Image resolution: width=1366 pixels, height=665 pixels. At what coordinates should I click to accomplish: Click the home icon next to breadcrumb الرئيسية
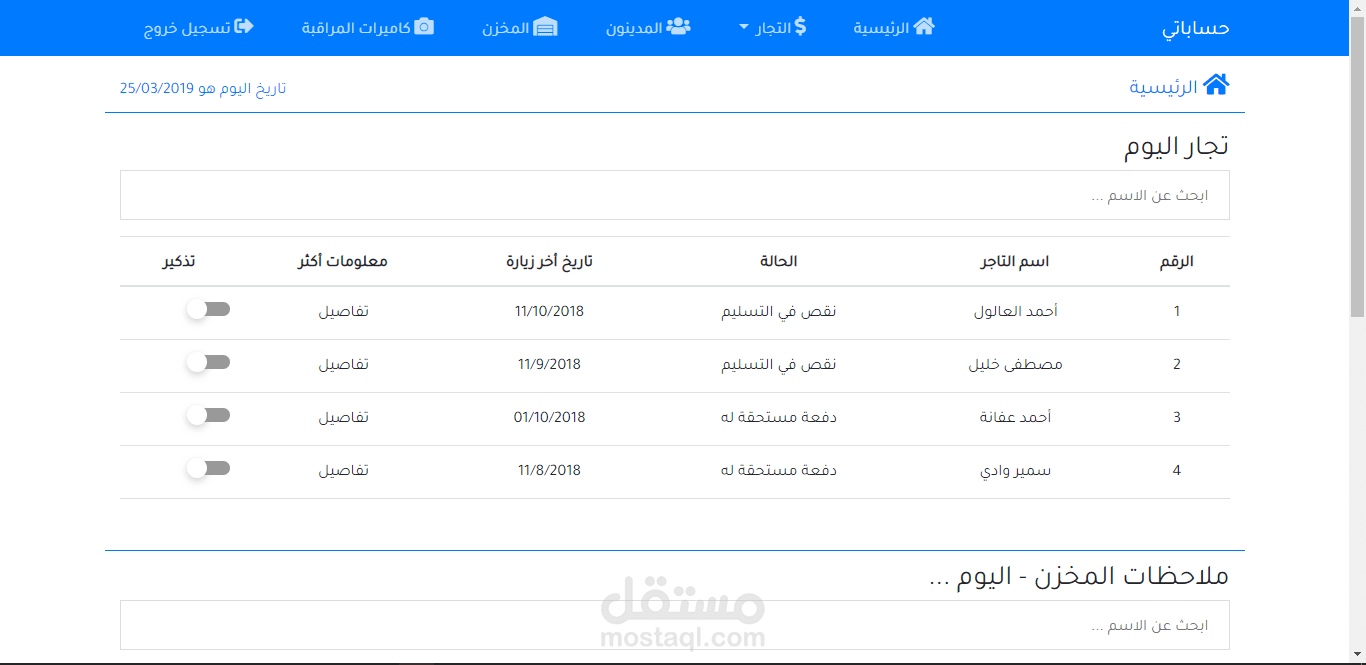point(1217,84)
